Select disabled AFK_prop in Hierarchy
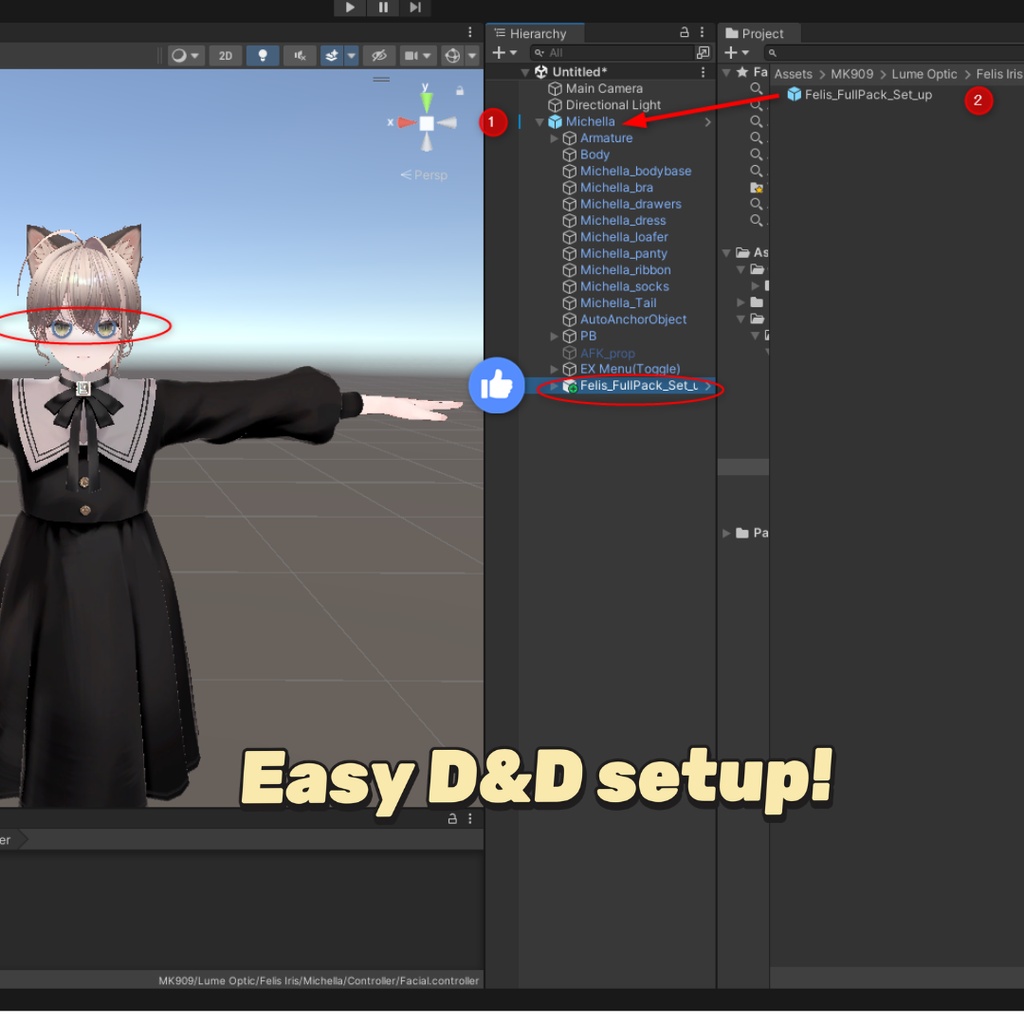 click(607, 353)
